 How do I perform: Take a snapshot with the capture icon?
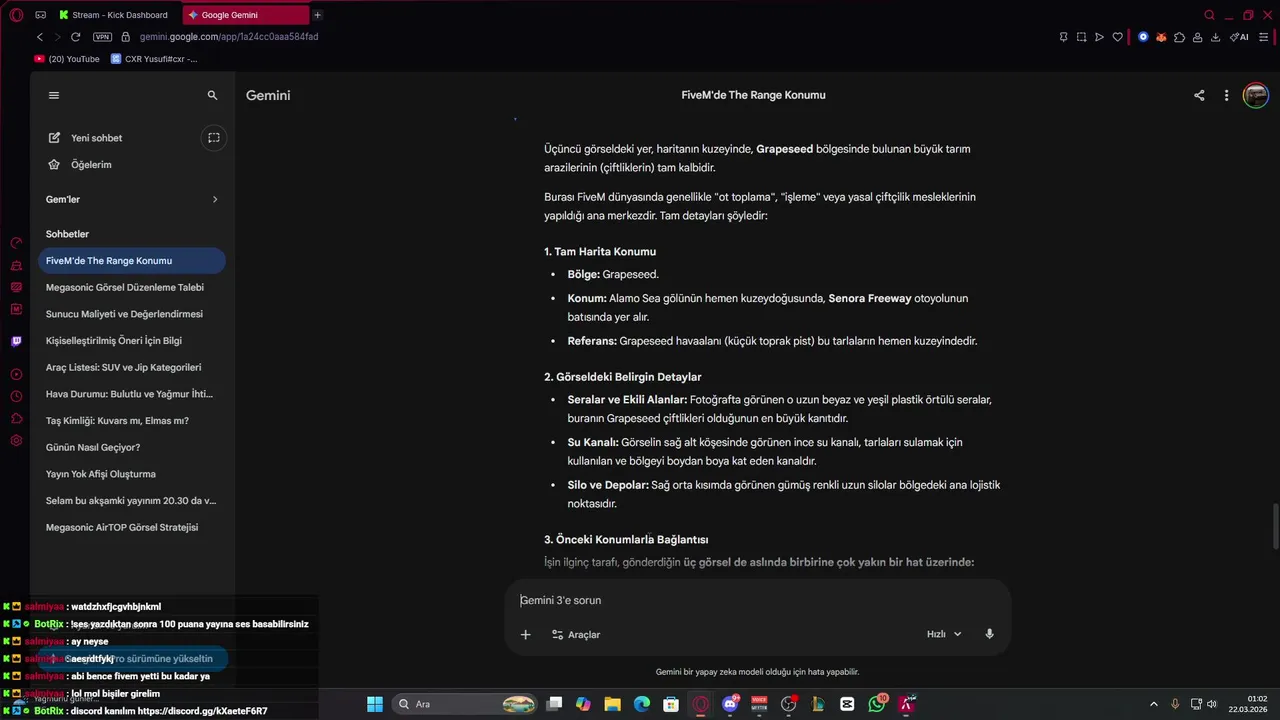click(x=1081, y=37)
